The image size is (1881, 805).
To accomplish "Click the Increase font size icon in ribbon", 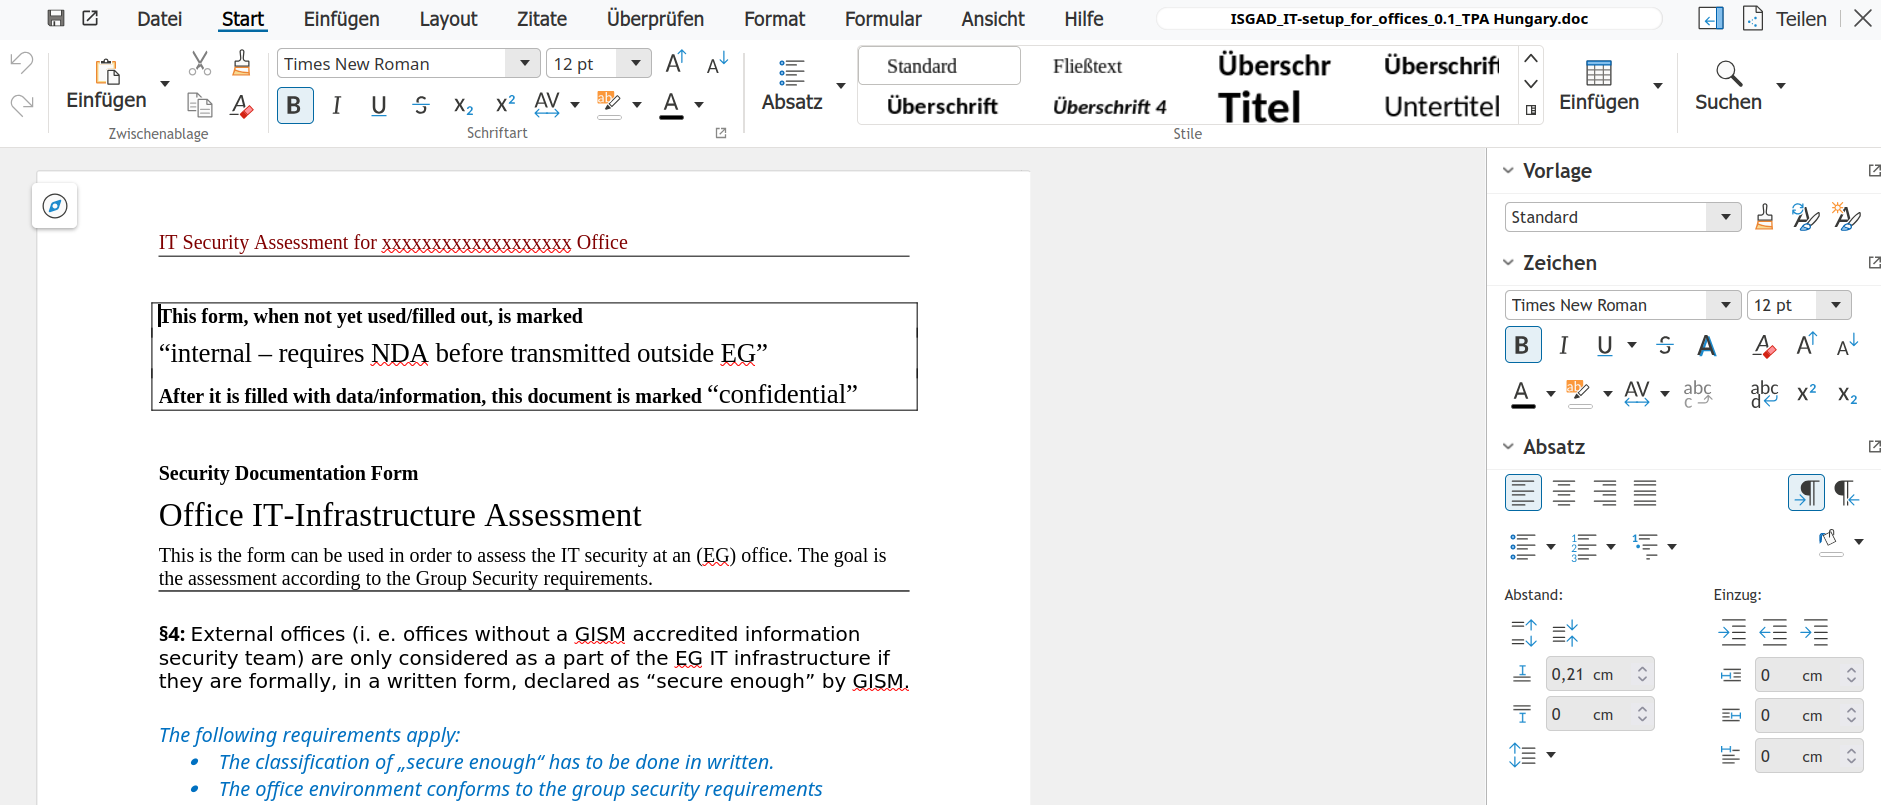I will pos(676,63).
